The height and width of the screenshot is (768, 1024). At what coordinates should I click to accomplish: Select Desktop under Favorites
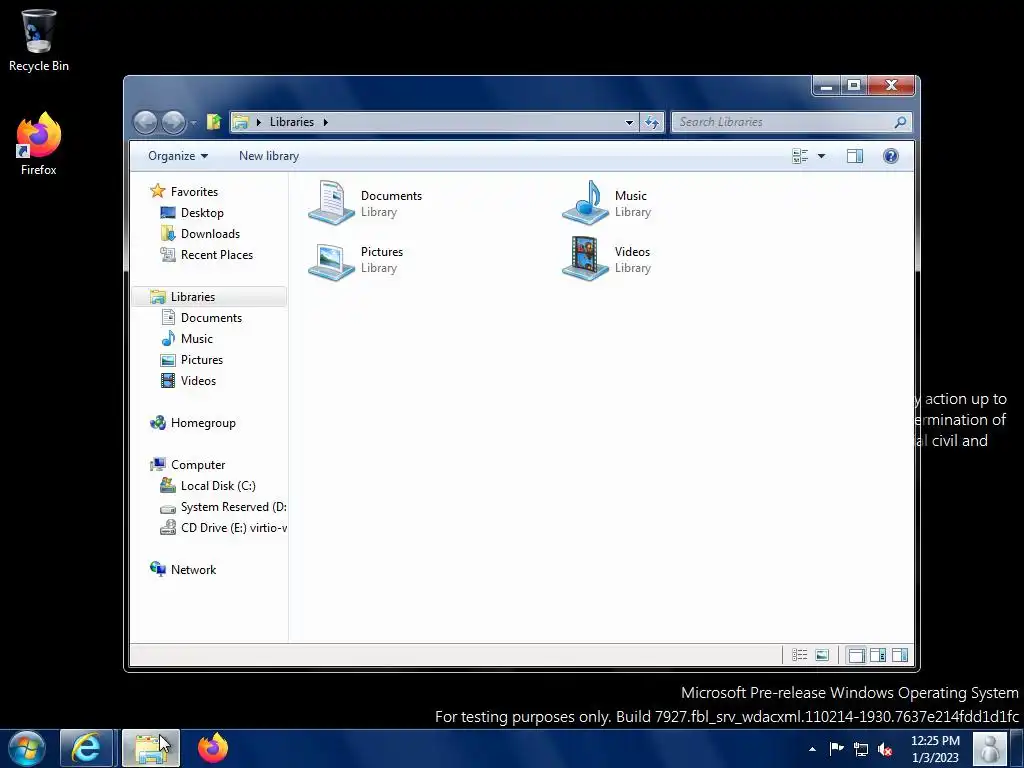coord(202,213)
